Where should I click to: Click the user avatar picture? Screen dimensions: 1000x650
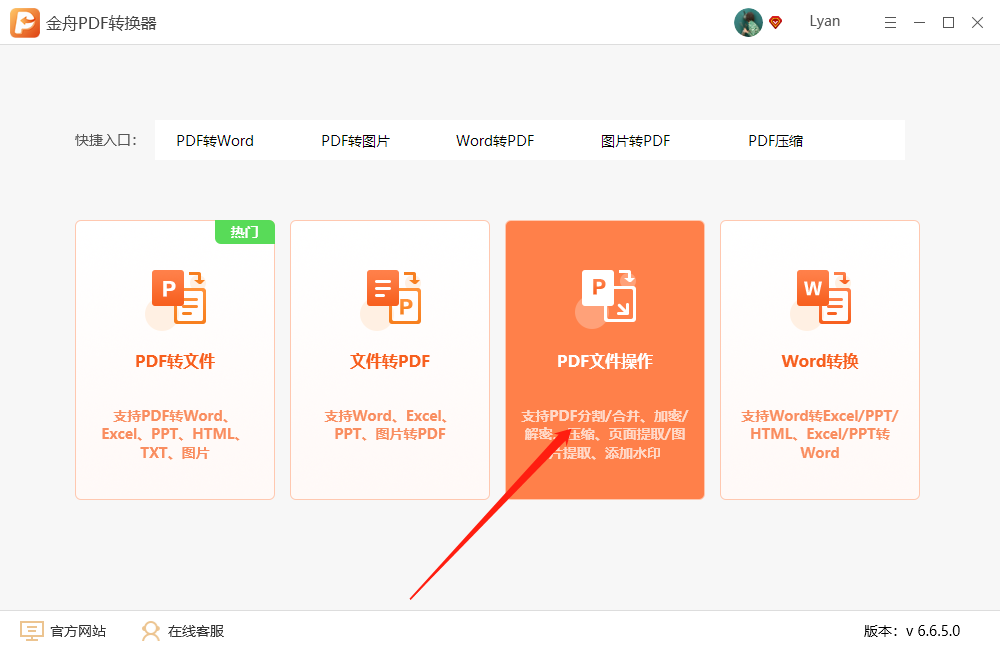(x=748, y=21)
